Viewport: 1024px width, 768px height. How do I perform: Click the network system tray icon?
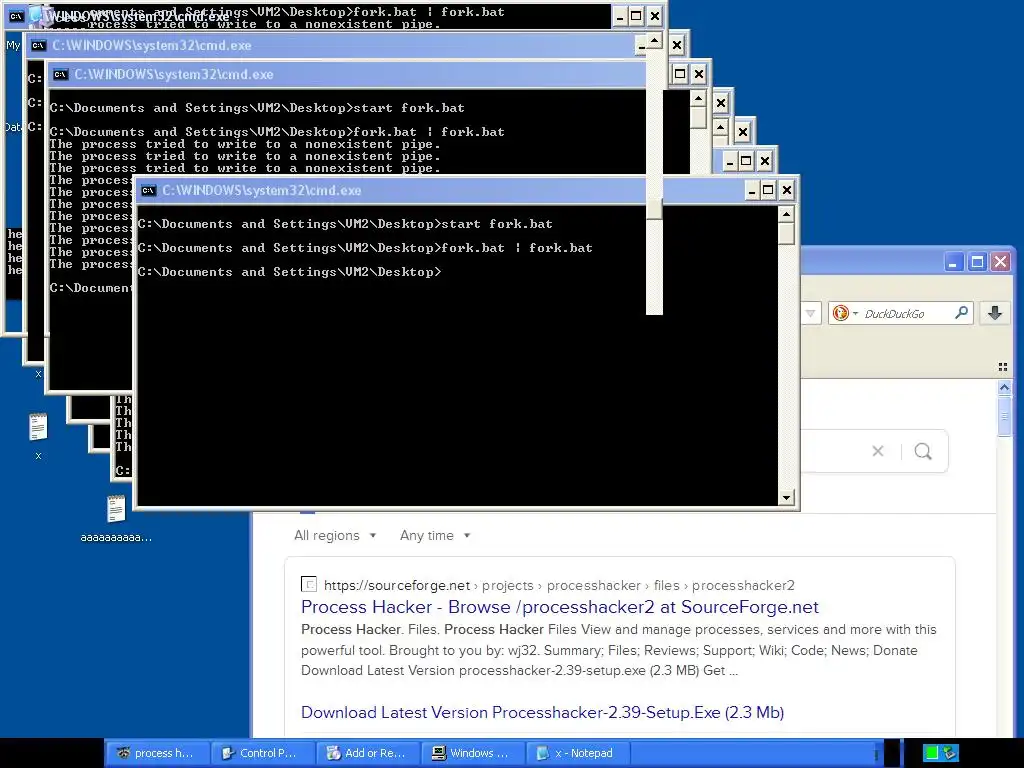click(x=949, y=753)
